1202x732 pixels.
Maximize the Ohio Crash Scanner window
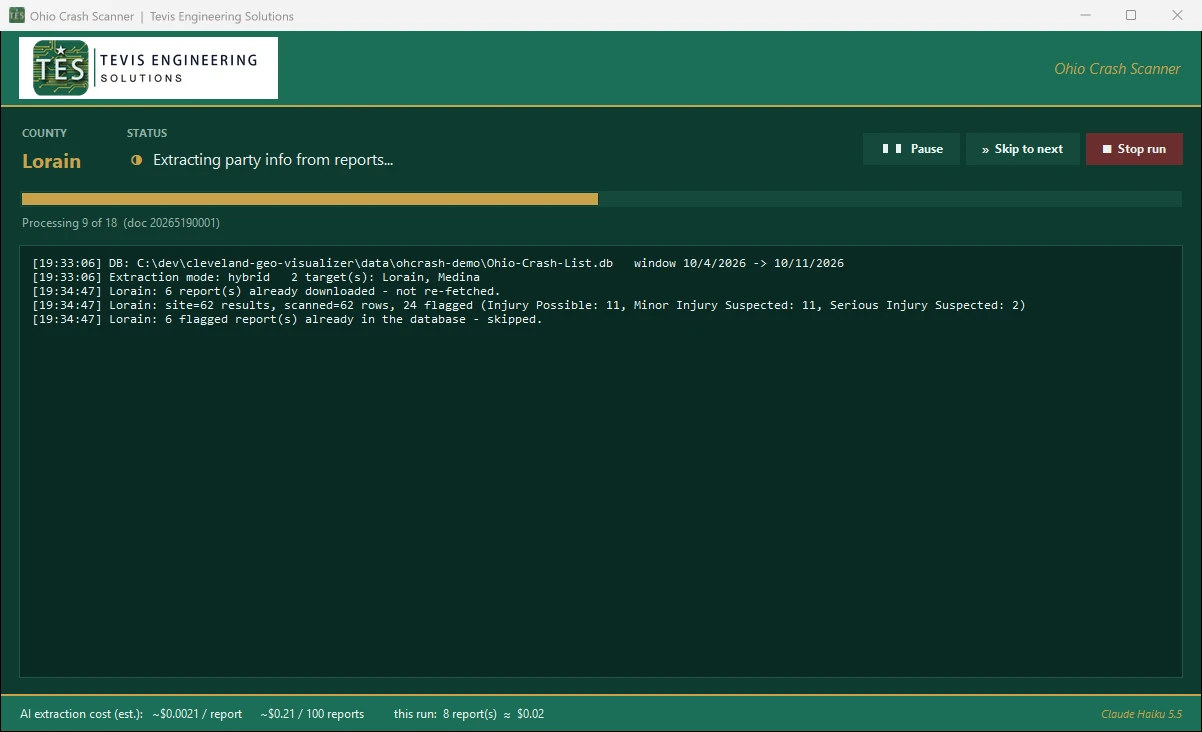coord(1131,16)
